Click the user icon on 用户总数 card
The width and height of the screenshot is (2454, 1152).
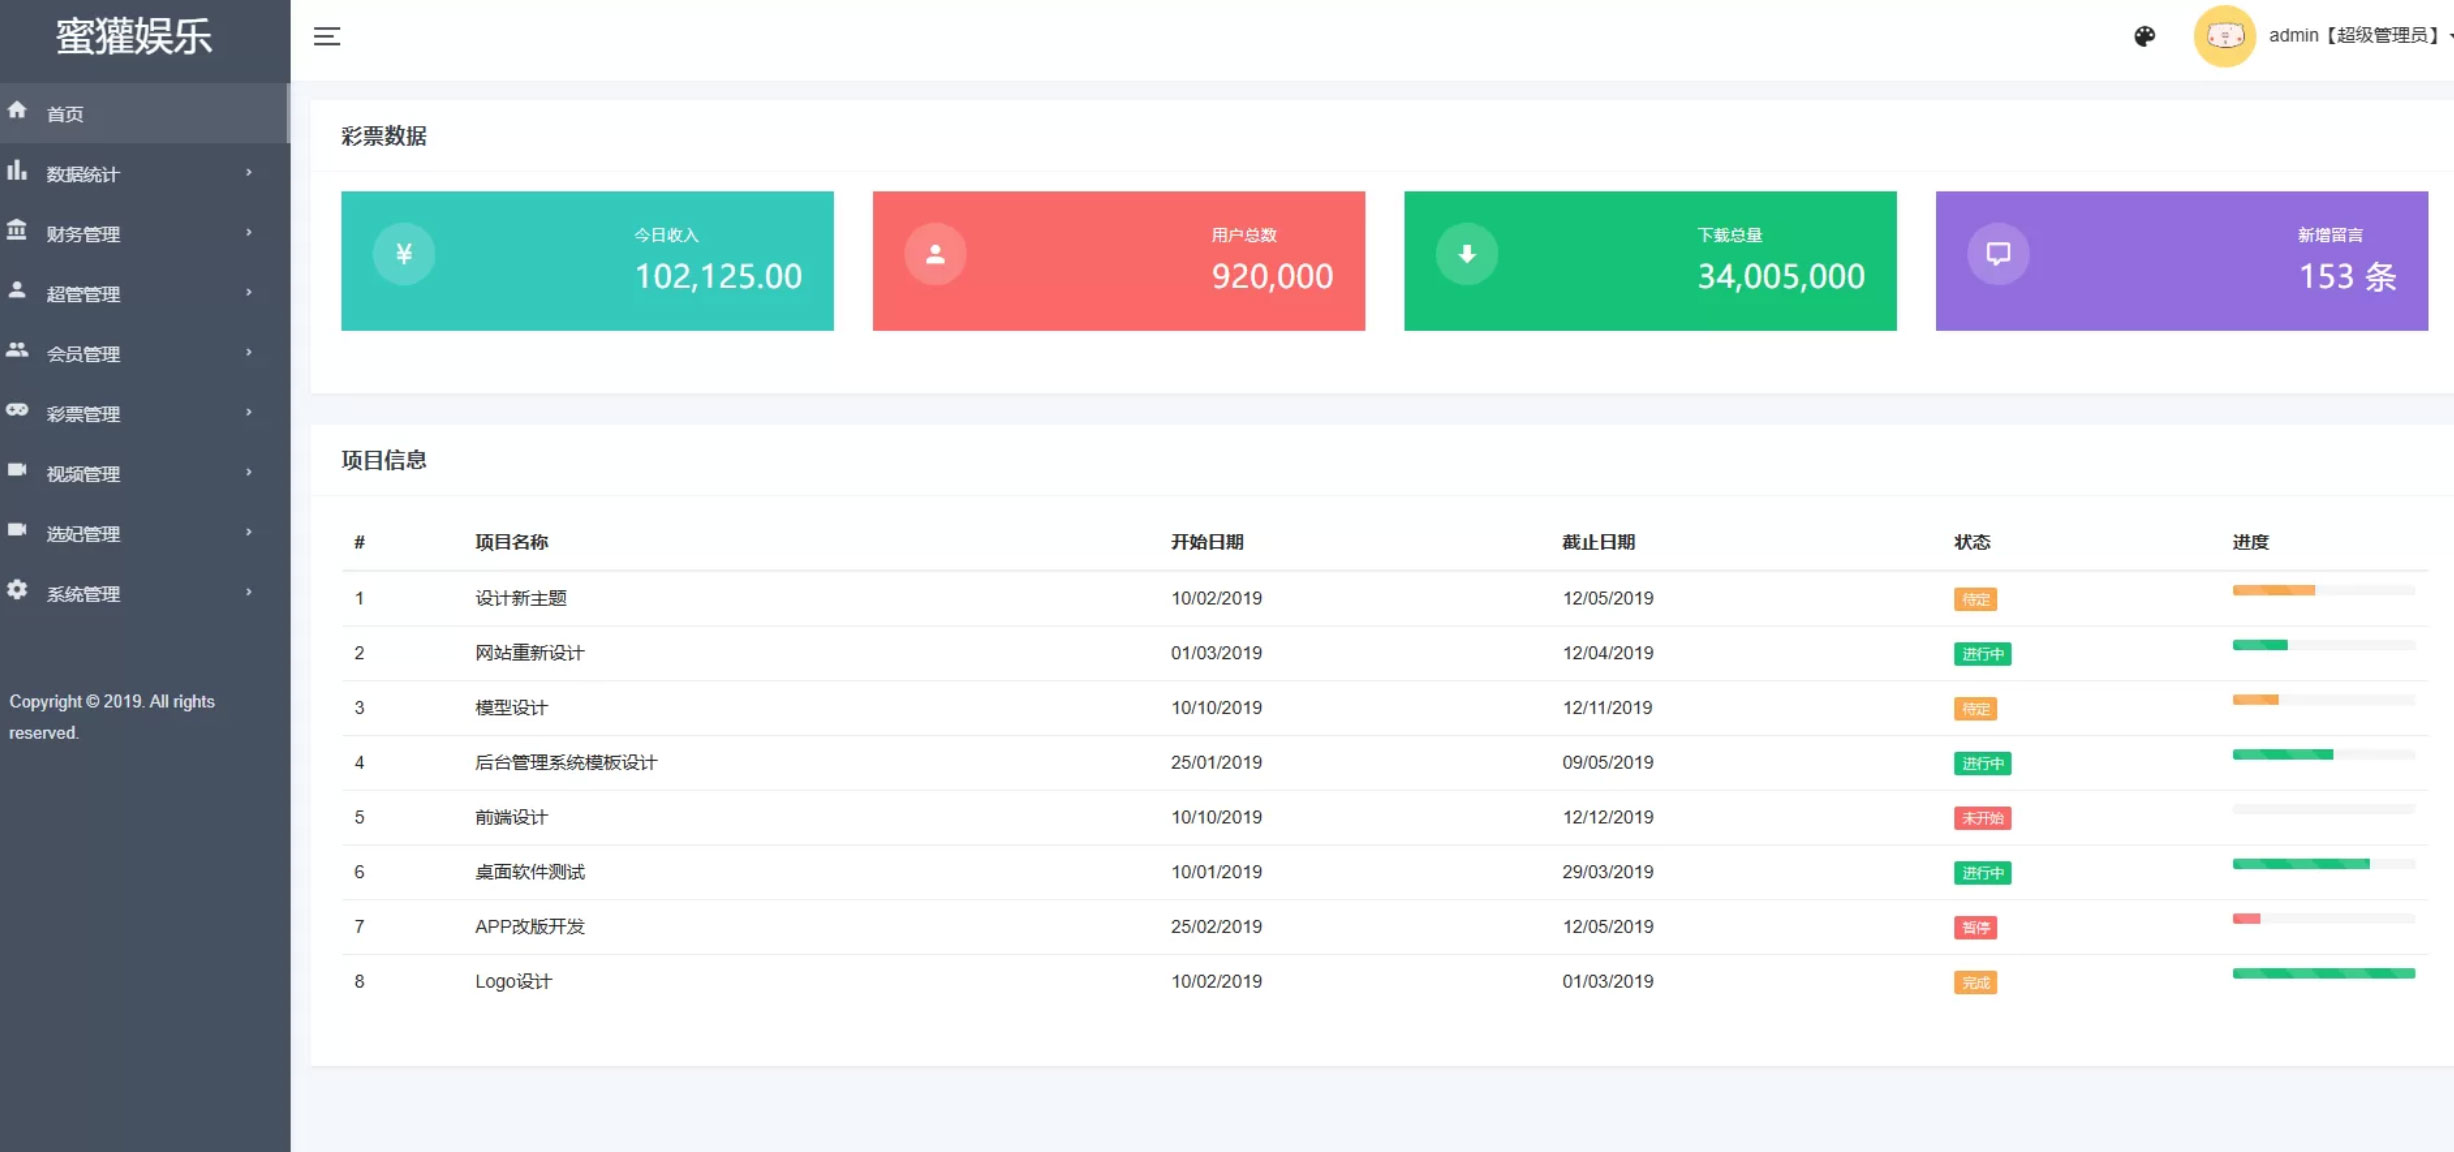[935, 254]
